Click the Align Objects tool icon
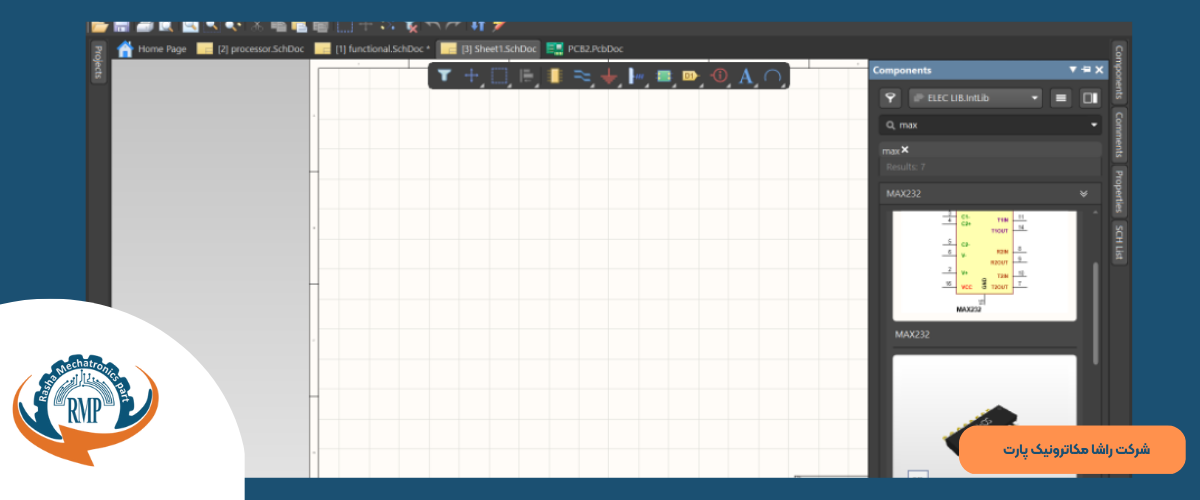 [x=527, y=76]
